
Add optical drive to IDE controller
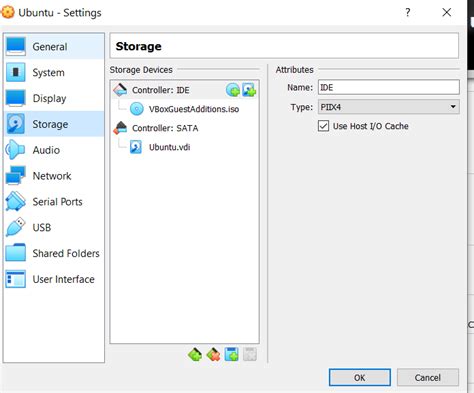click(233, 90)
